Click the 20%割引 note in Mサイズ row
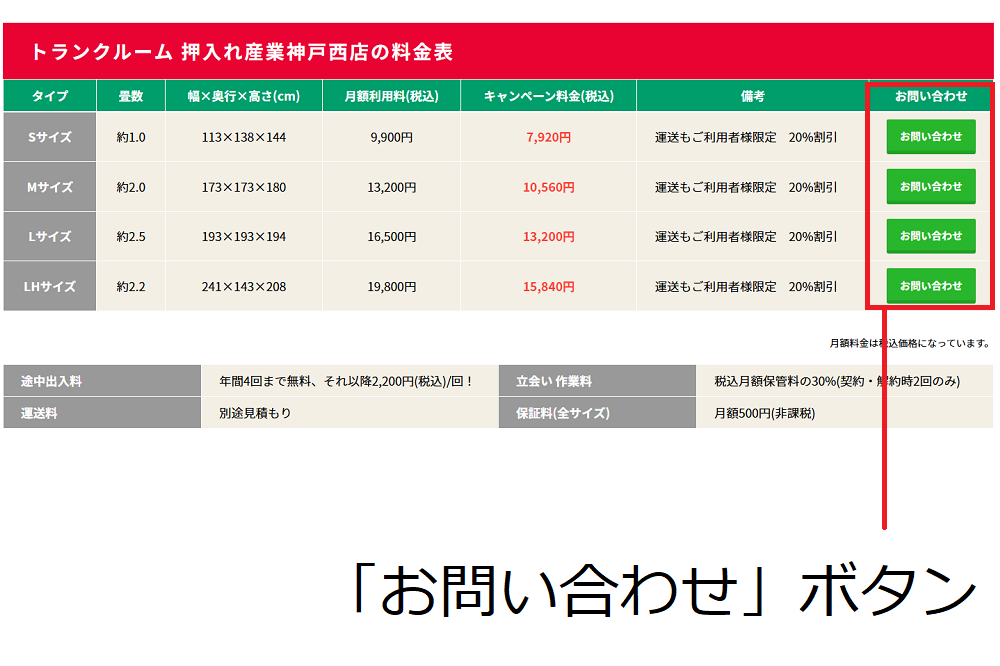The image size is (1000, 666). coord(812,188)
